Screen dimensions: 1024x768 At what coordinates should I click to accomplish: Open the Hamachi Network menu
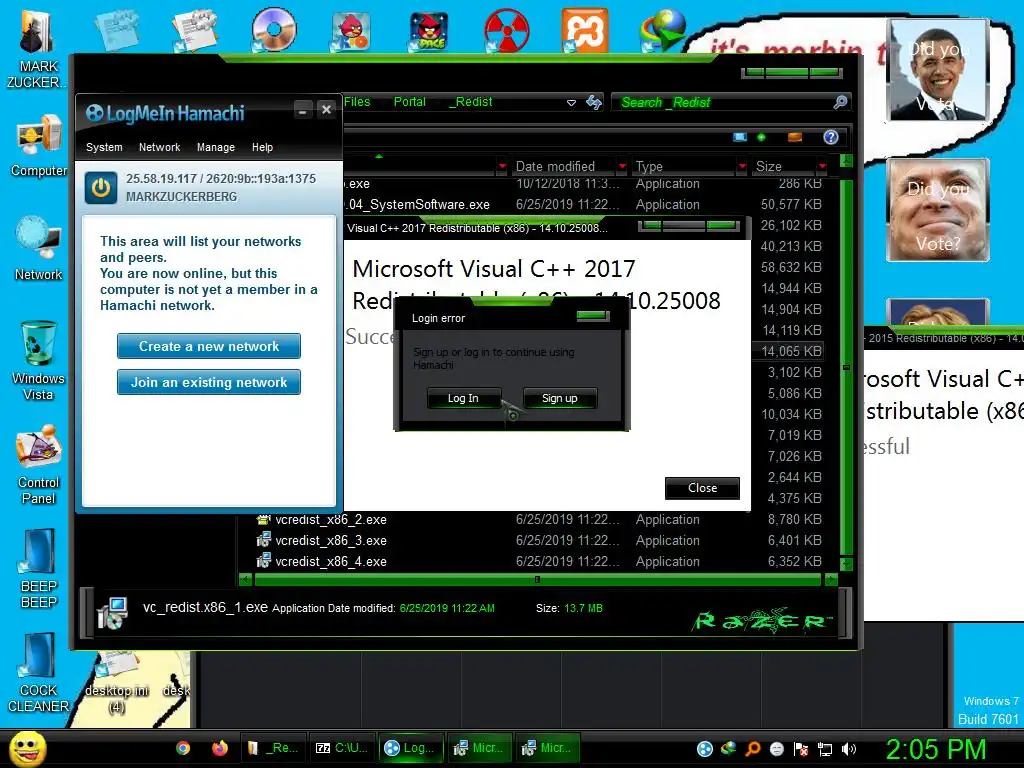coord(159,148)
